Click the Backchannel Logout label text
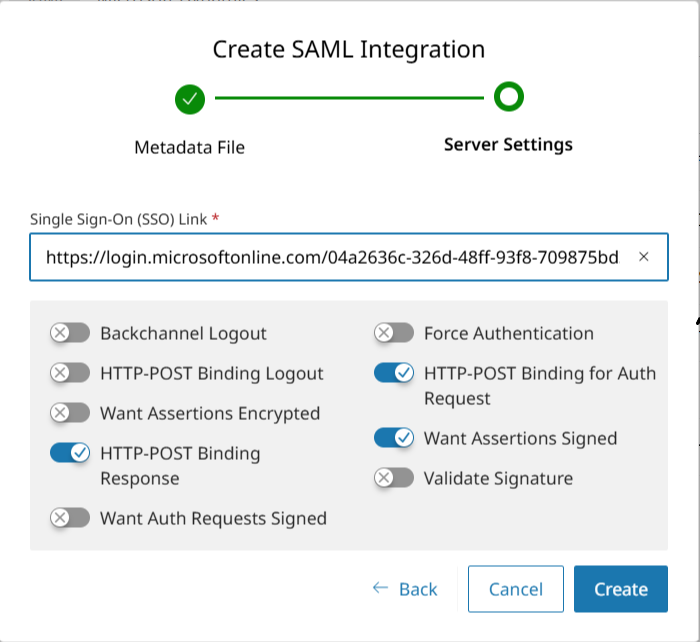The image size is (700, 642). [183, 334]
